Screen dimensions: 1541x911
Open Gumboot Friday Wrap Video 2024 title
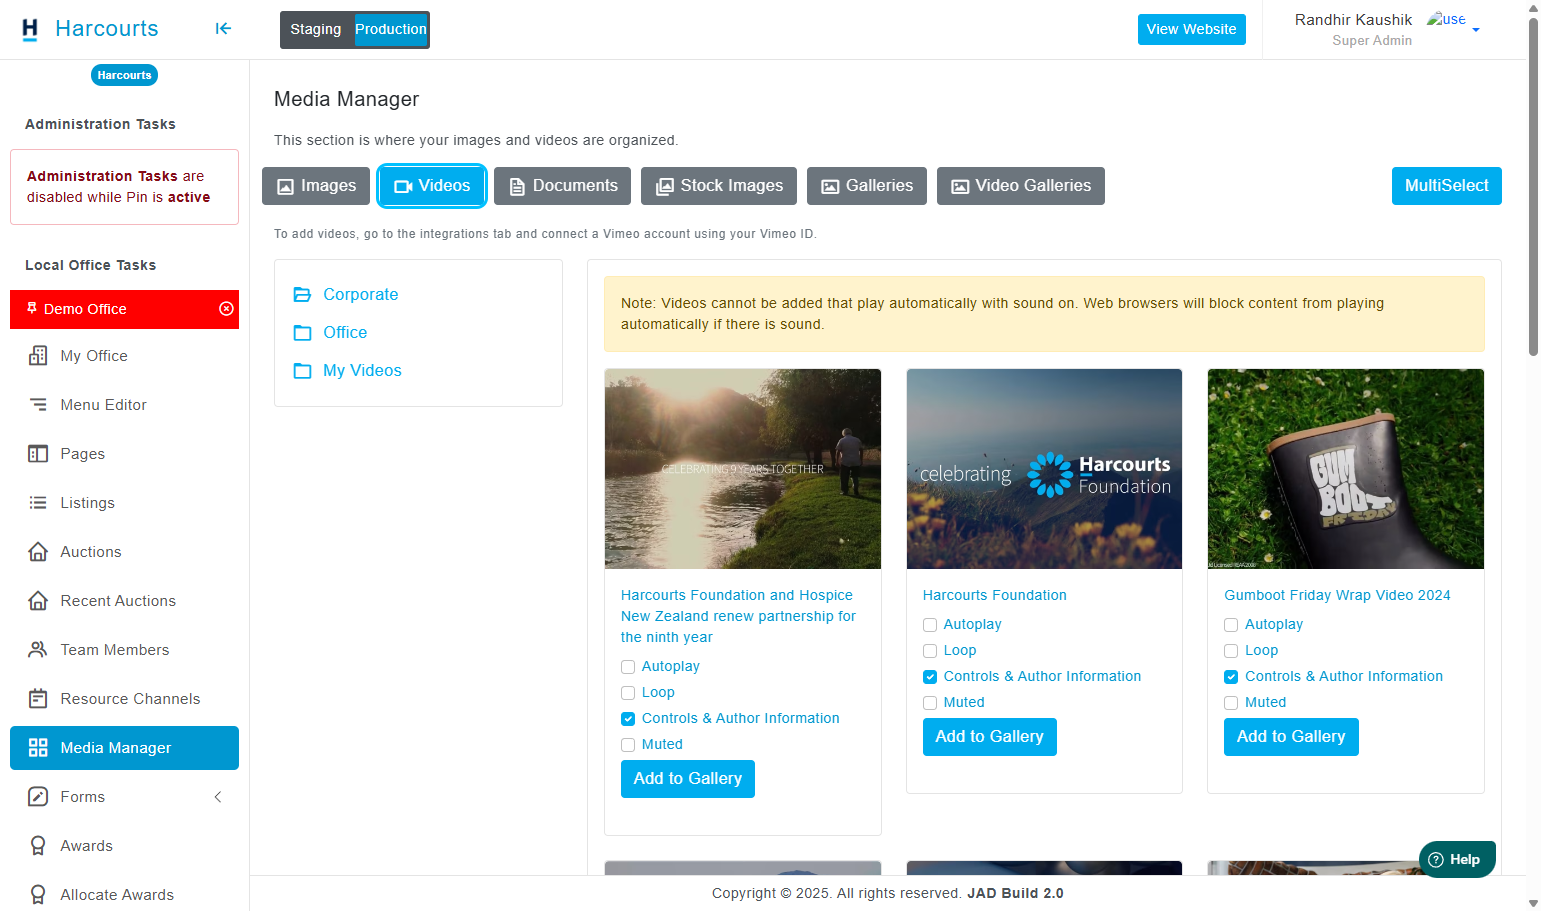(x=1337, y=595)
